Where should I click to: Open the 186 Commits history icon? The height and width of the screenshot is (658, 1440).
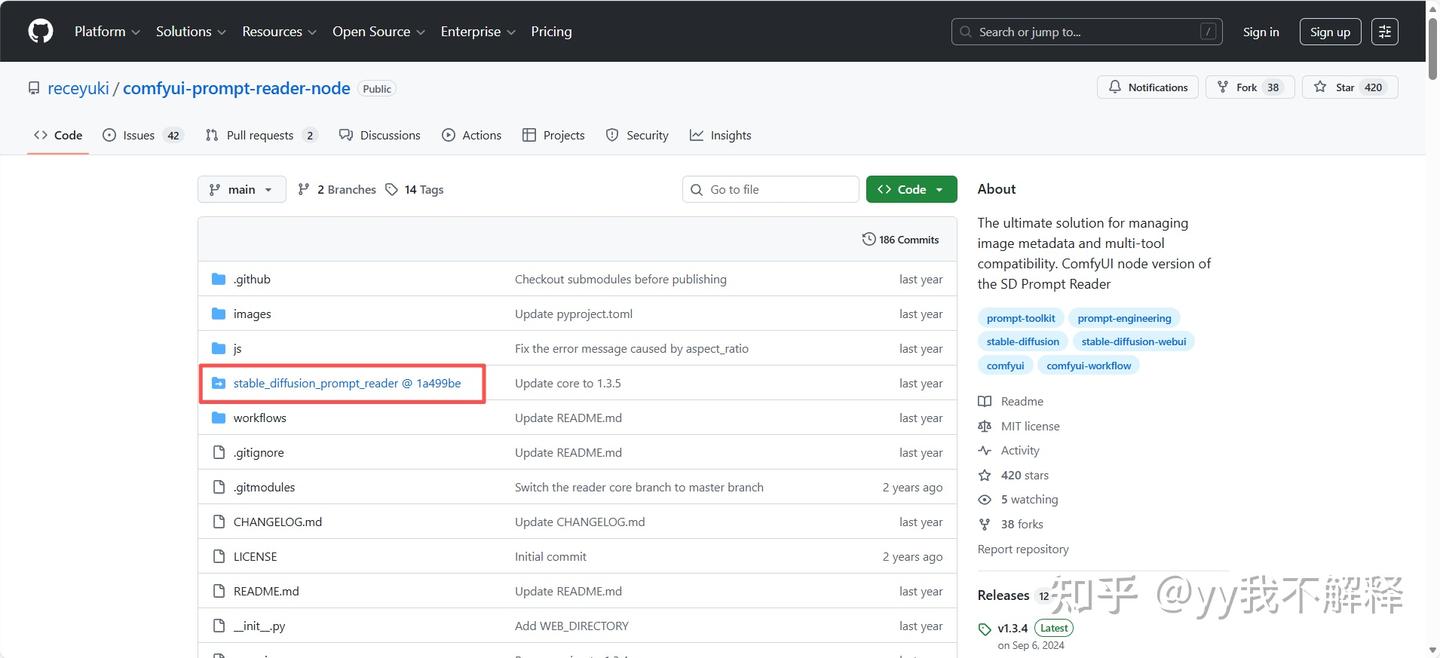[869, 240]
